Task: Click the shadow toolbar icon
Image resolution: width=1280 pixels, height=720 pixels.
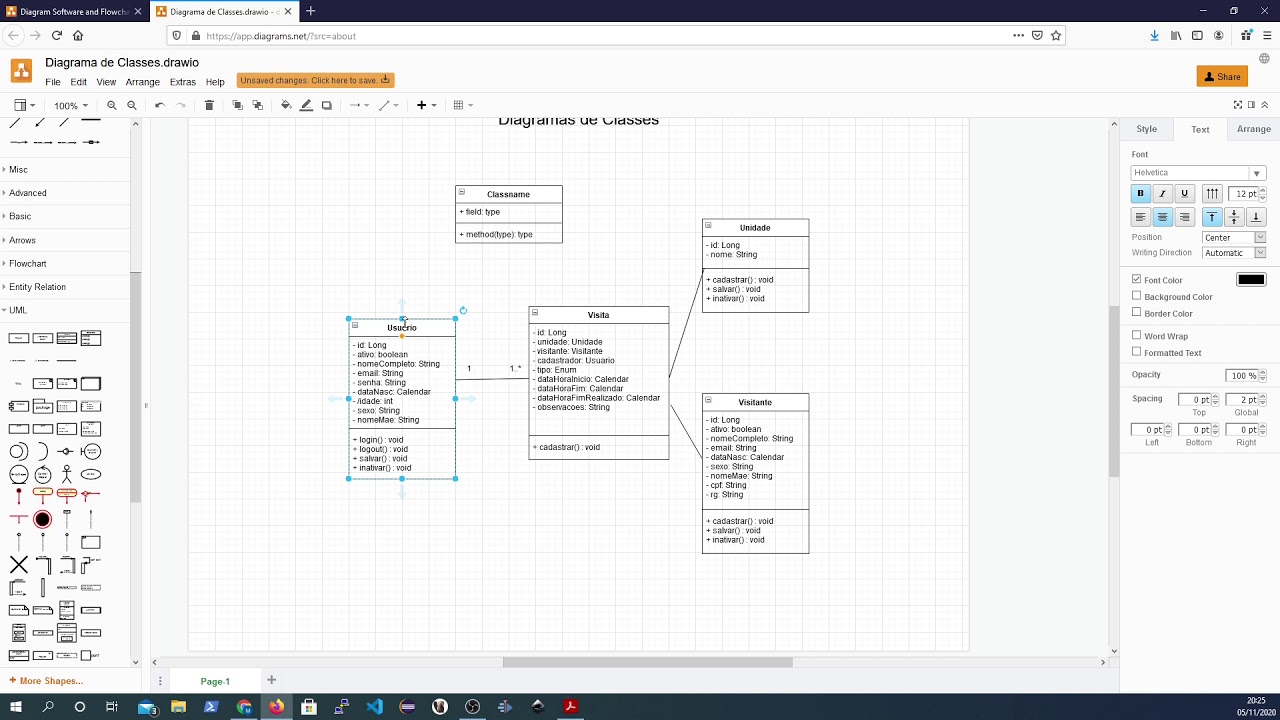Action: pyautogui.click(x=326, y=105)
